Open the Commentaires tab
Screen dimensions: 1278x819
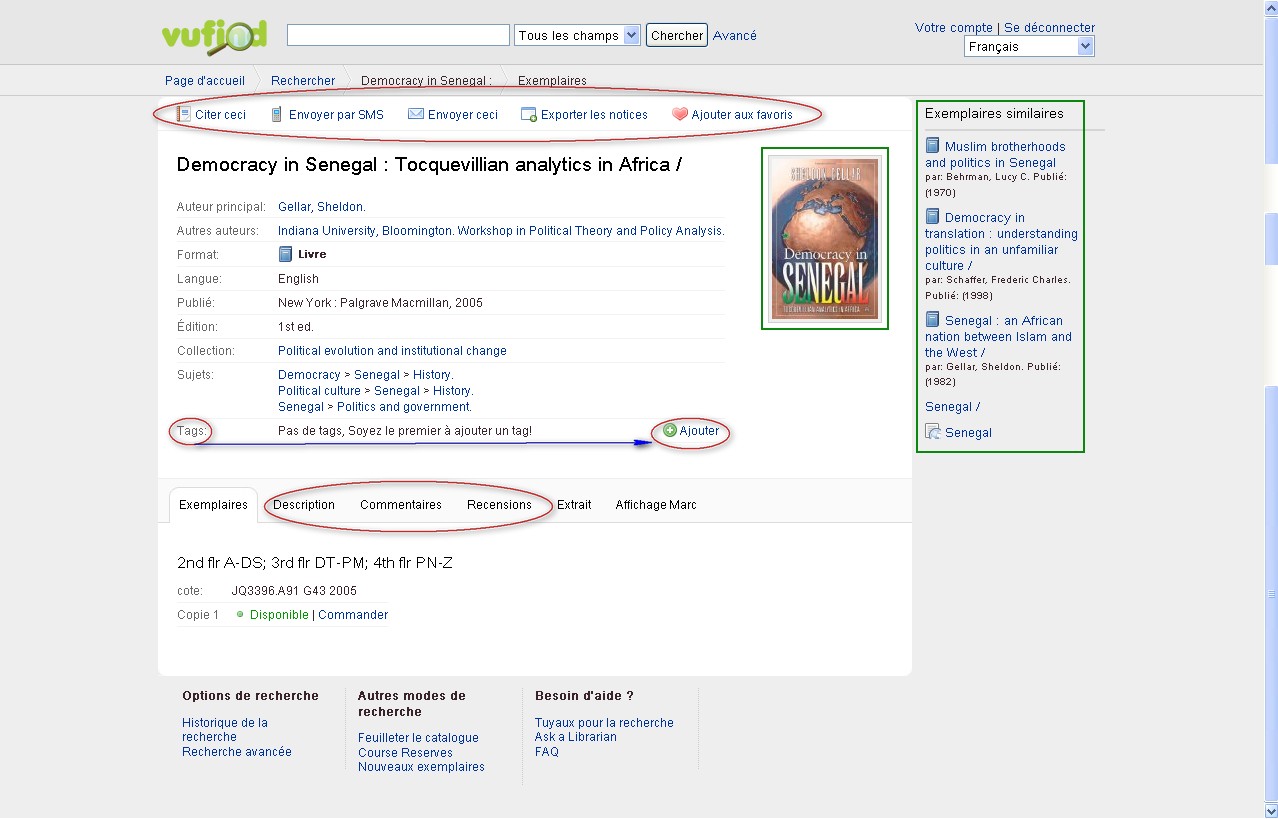(401, 505)
